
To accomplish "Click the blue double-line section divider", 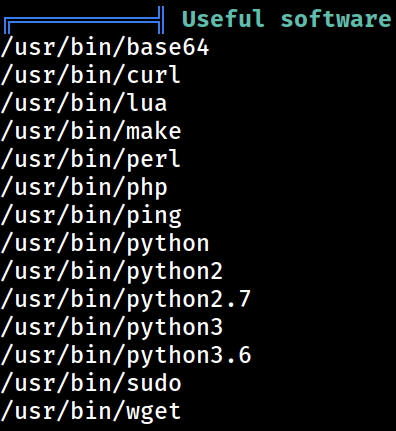I will [84, 20].
